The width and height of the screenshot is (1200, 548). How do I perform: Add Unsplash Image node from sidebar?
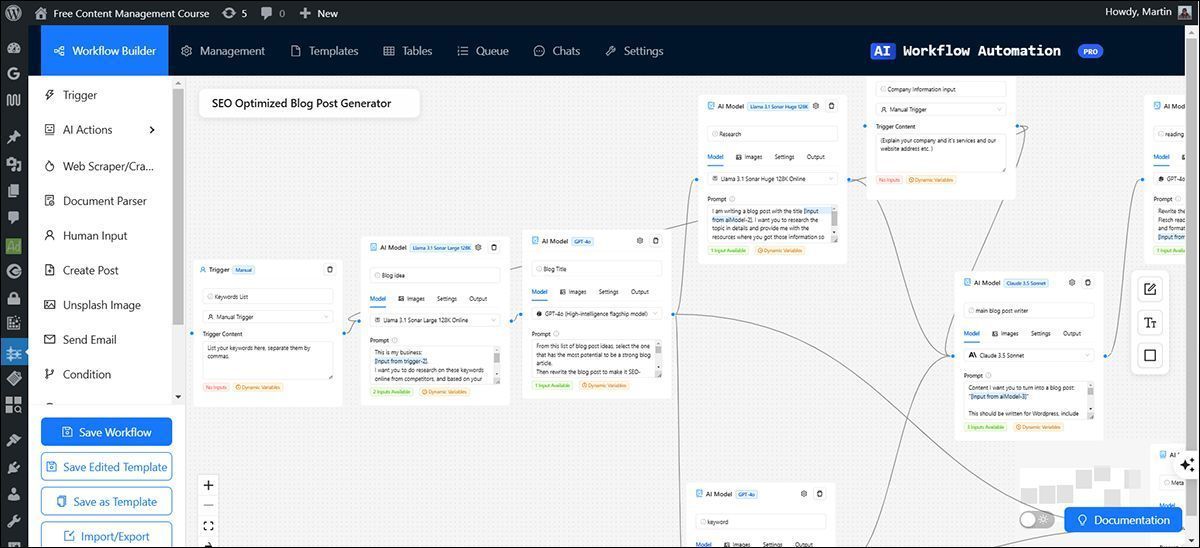click(x=100, y=305)
